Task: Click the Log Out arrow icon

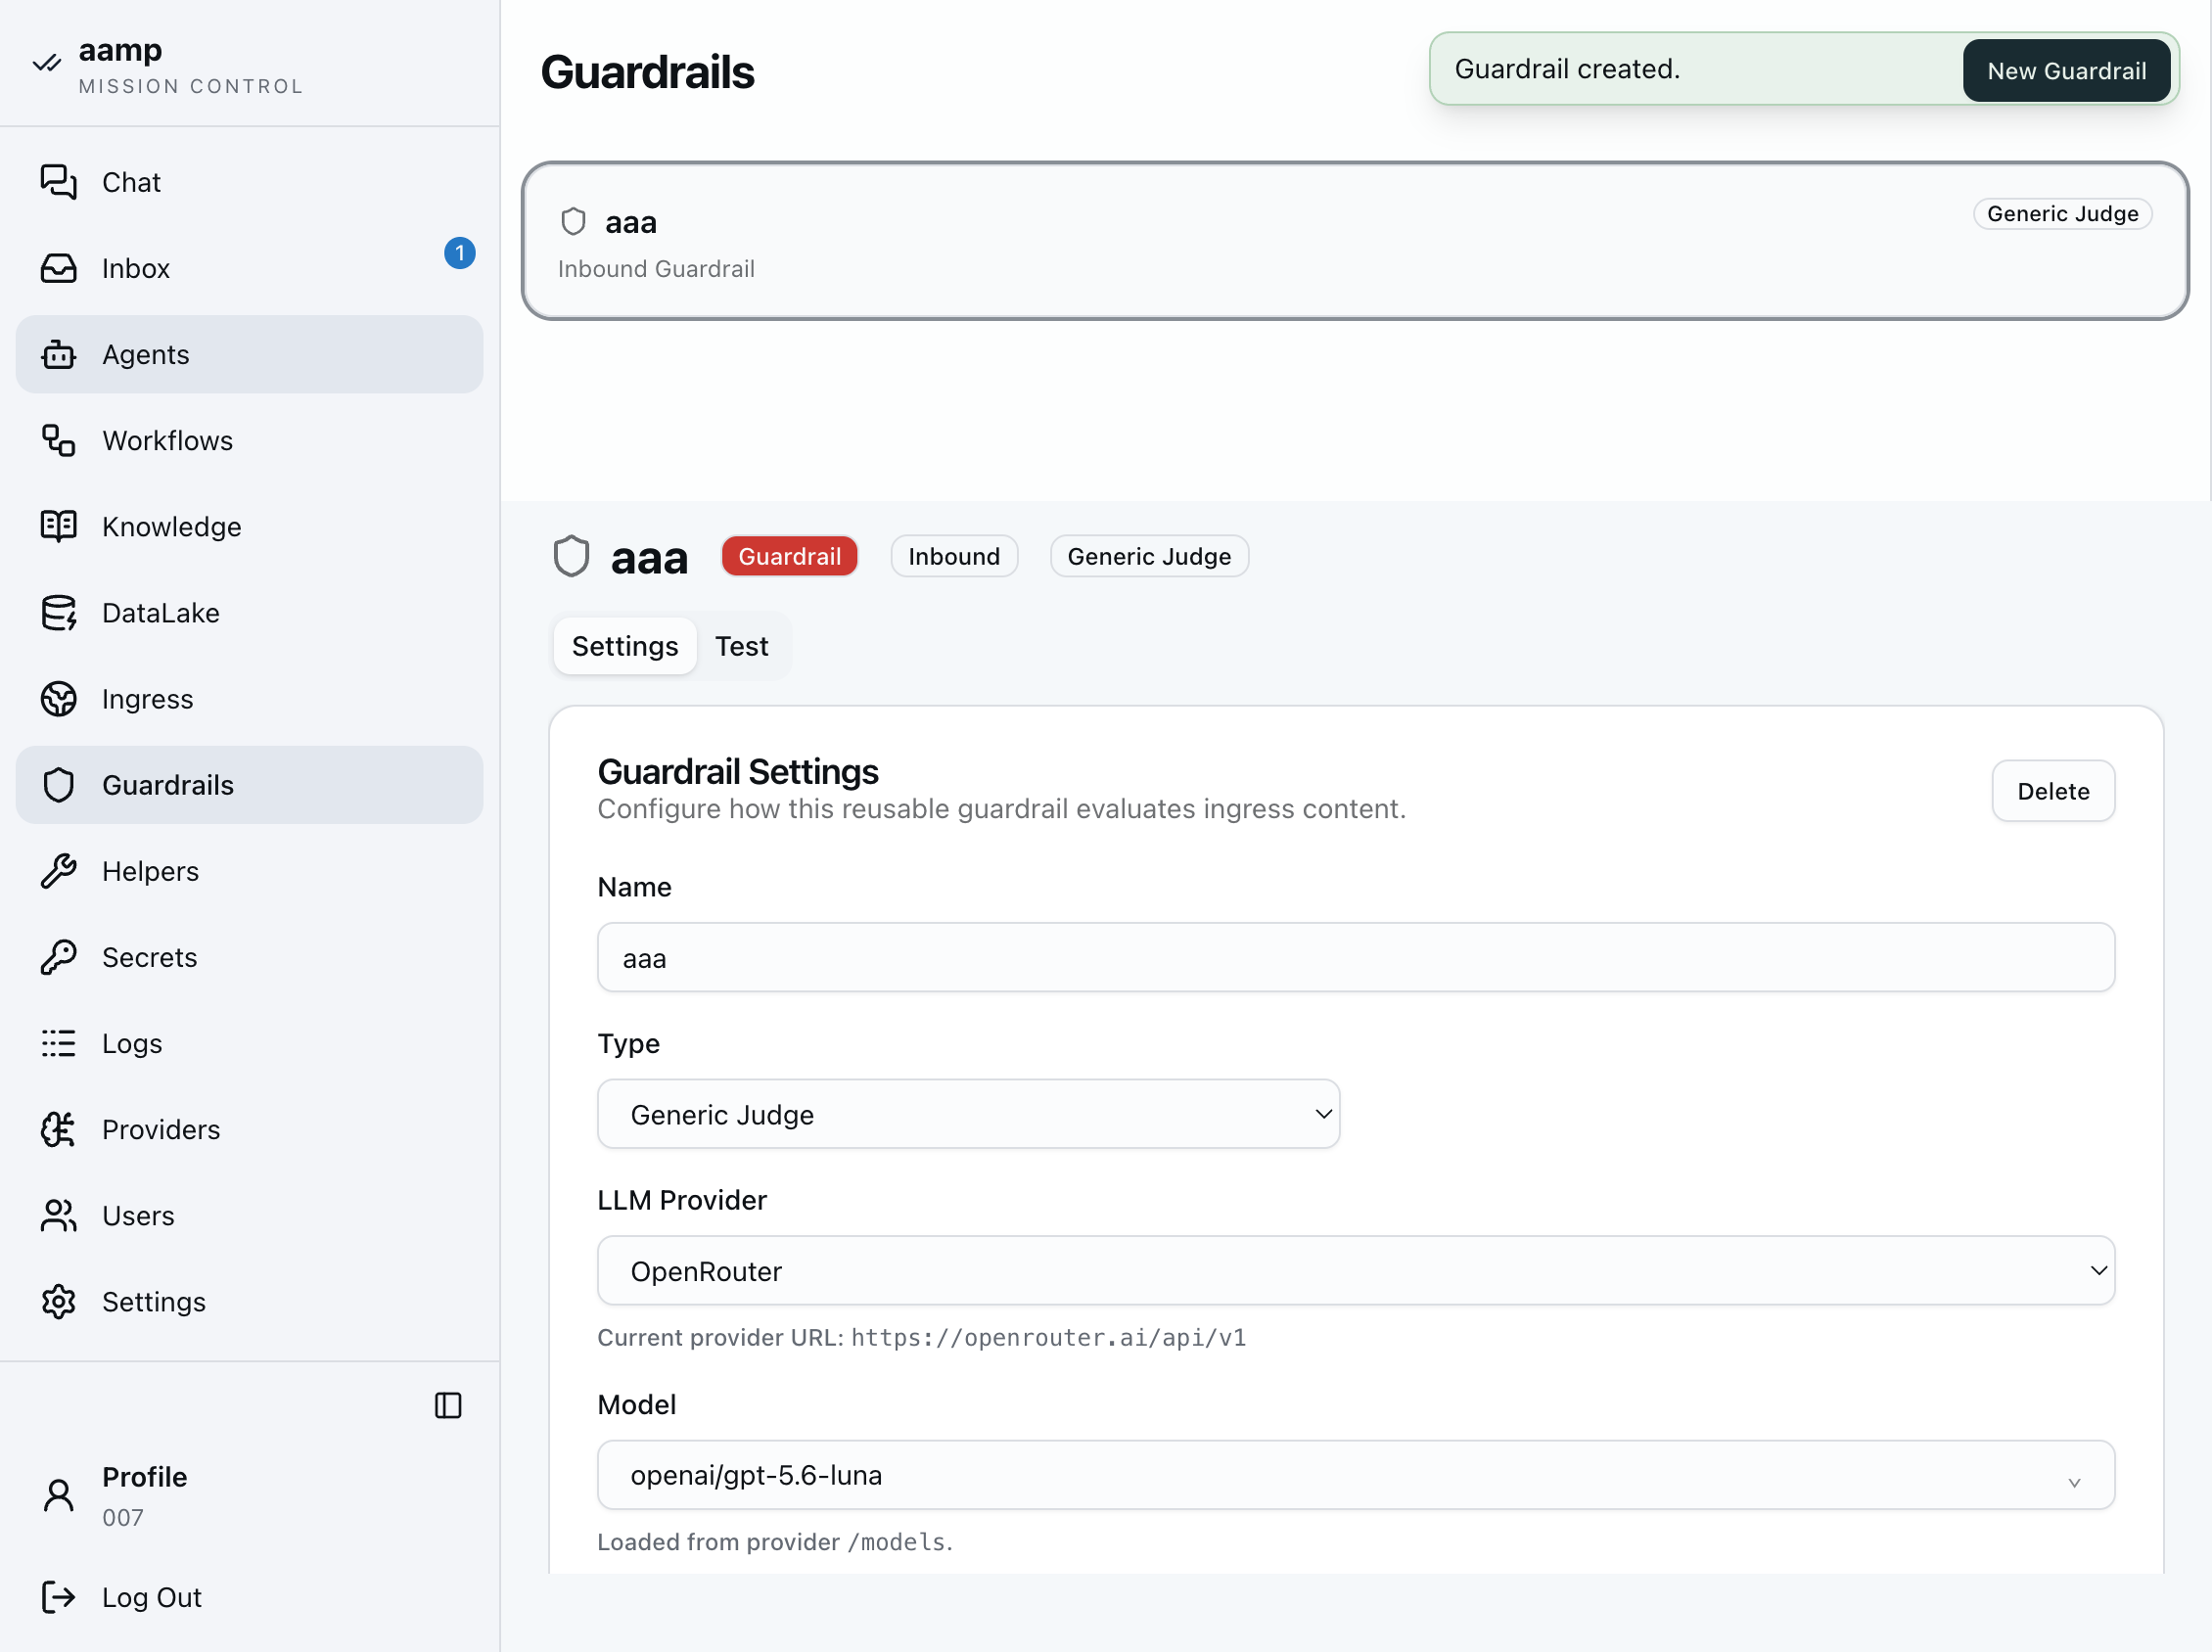Action: [58, 1596]
